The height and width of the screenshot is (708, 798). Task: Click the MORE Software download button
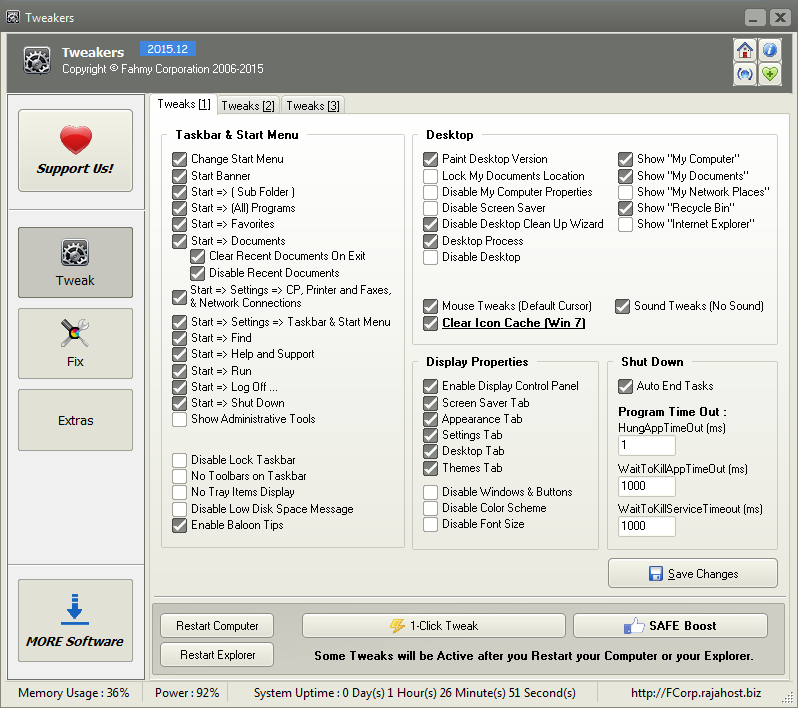(75, 620)
